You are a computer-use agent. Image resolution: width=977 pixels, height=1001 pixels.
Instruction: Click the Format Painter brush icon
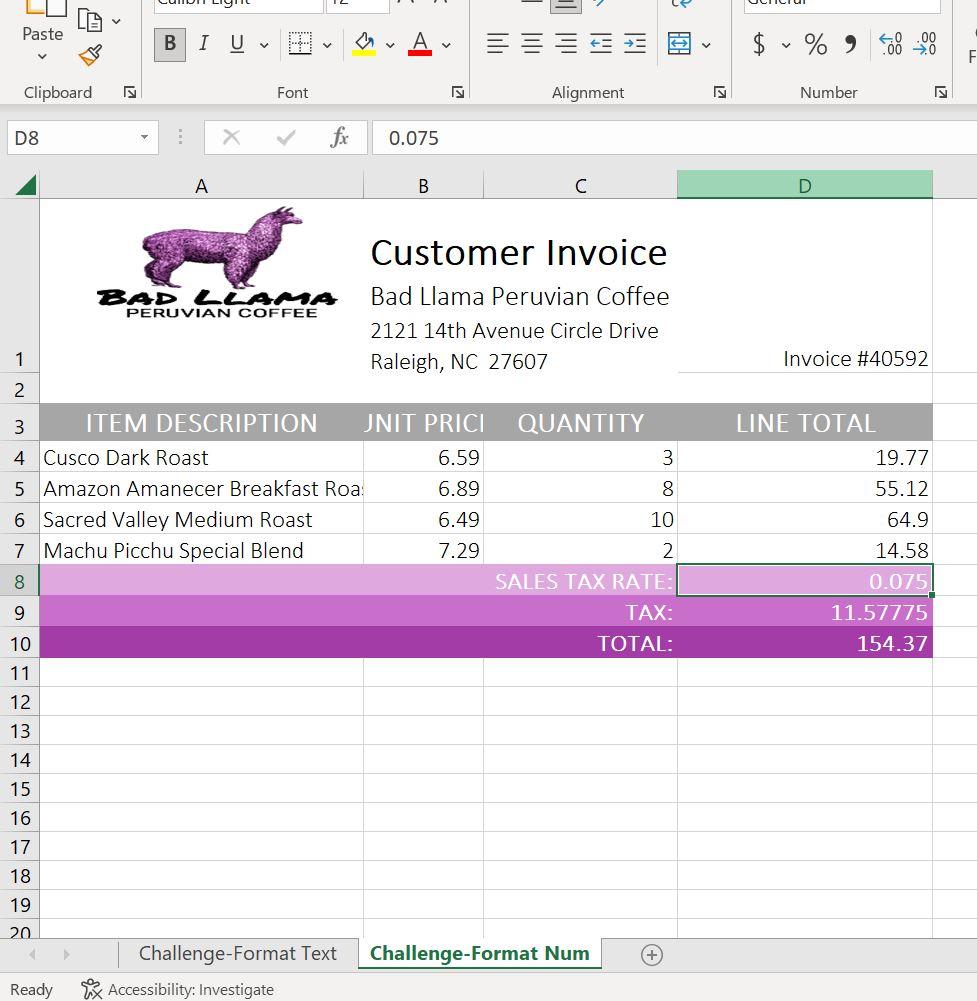[x=90, y=56]
